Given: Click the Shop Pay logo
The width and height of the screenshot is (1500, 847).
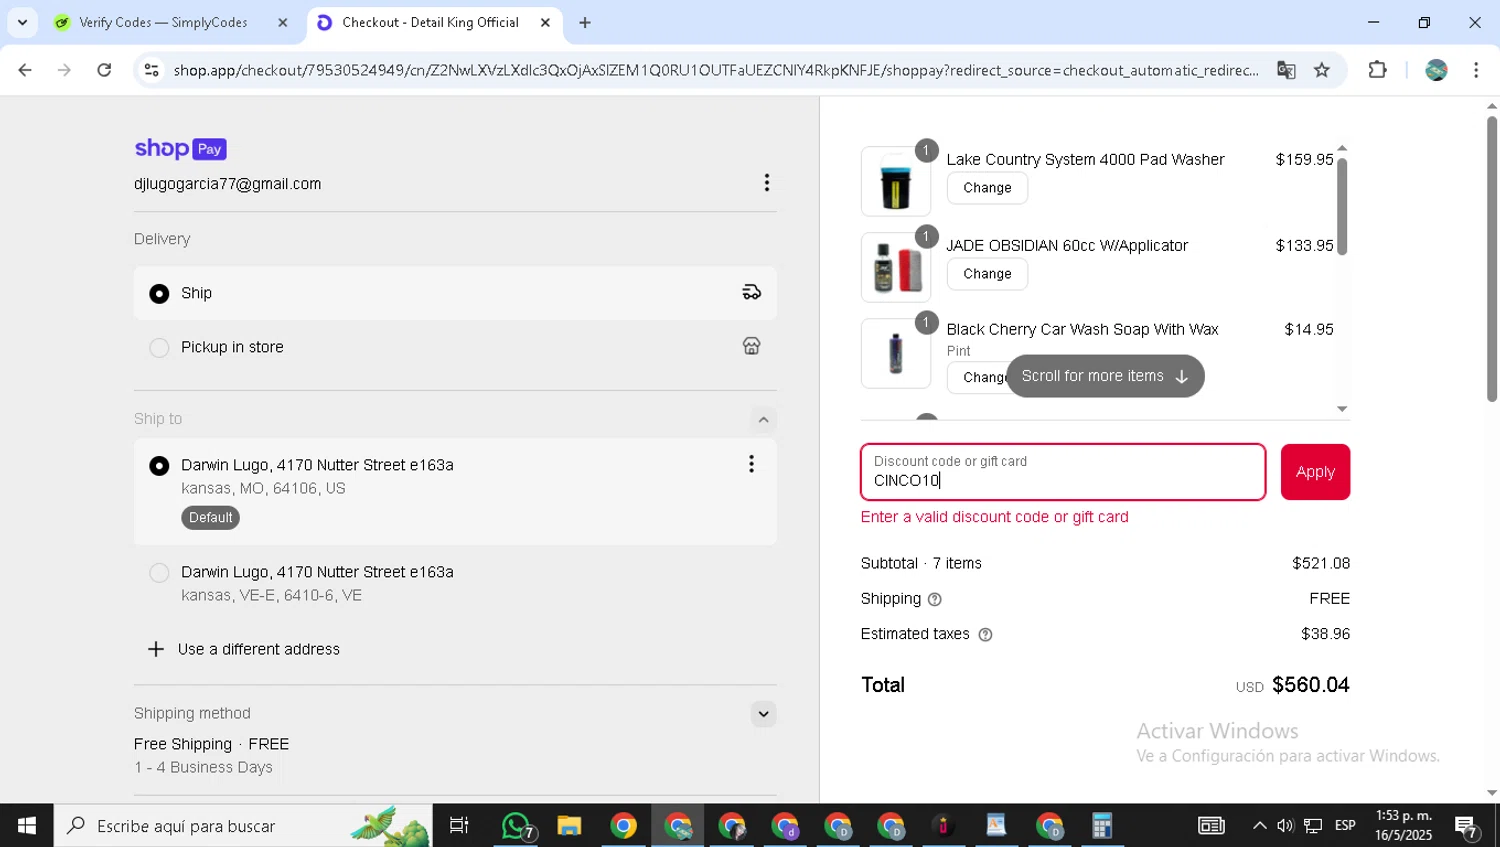Looking at the screenshot, I should 180,149.
